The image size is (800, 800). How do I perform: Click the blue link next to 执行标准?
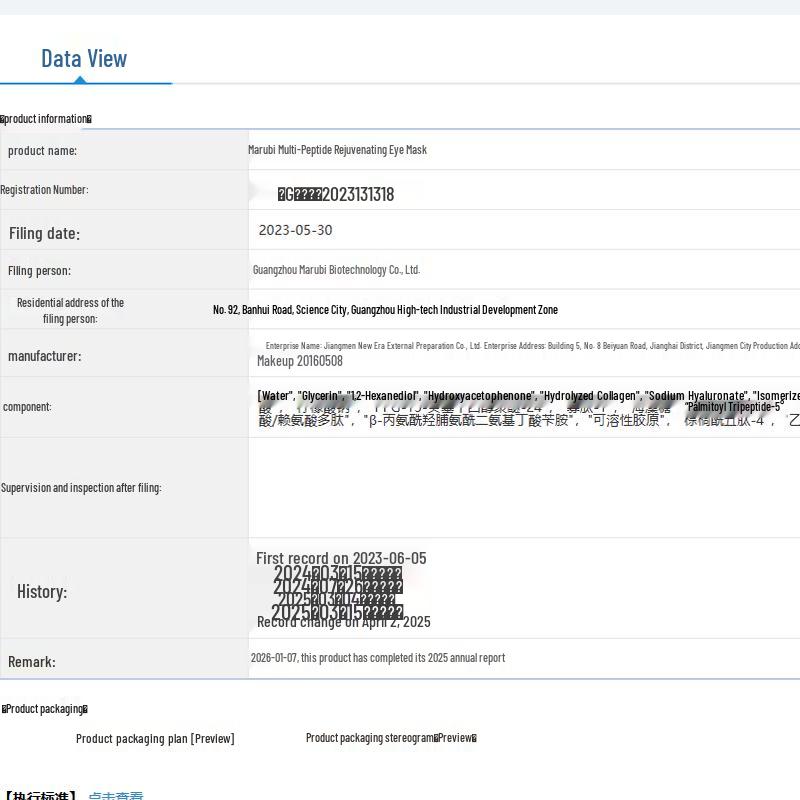116,795
